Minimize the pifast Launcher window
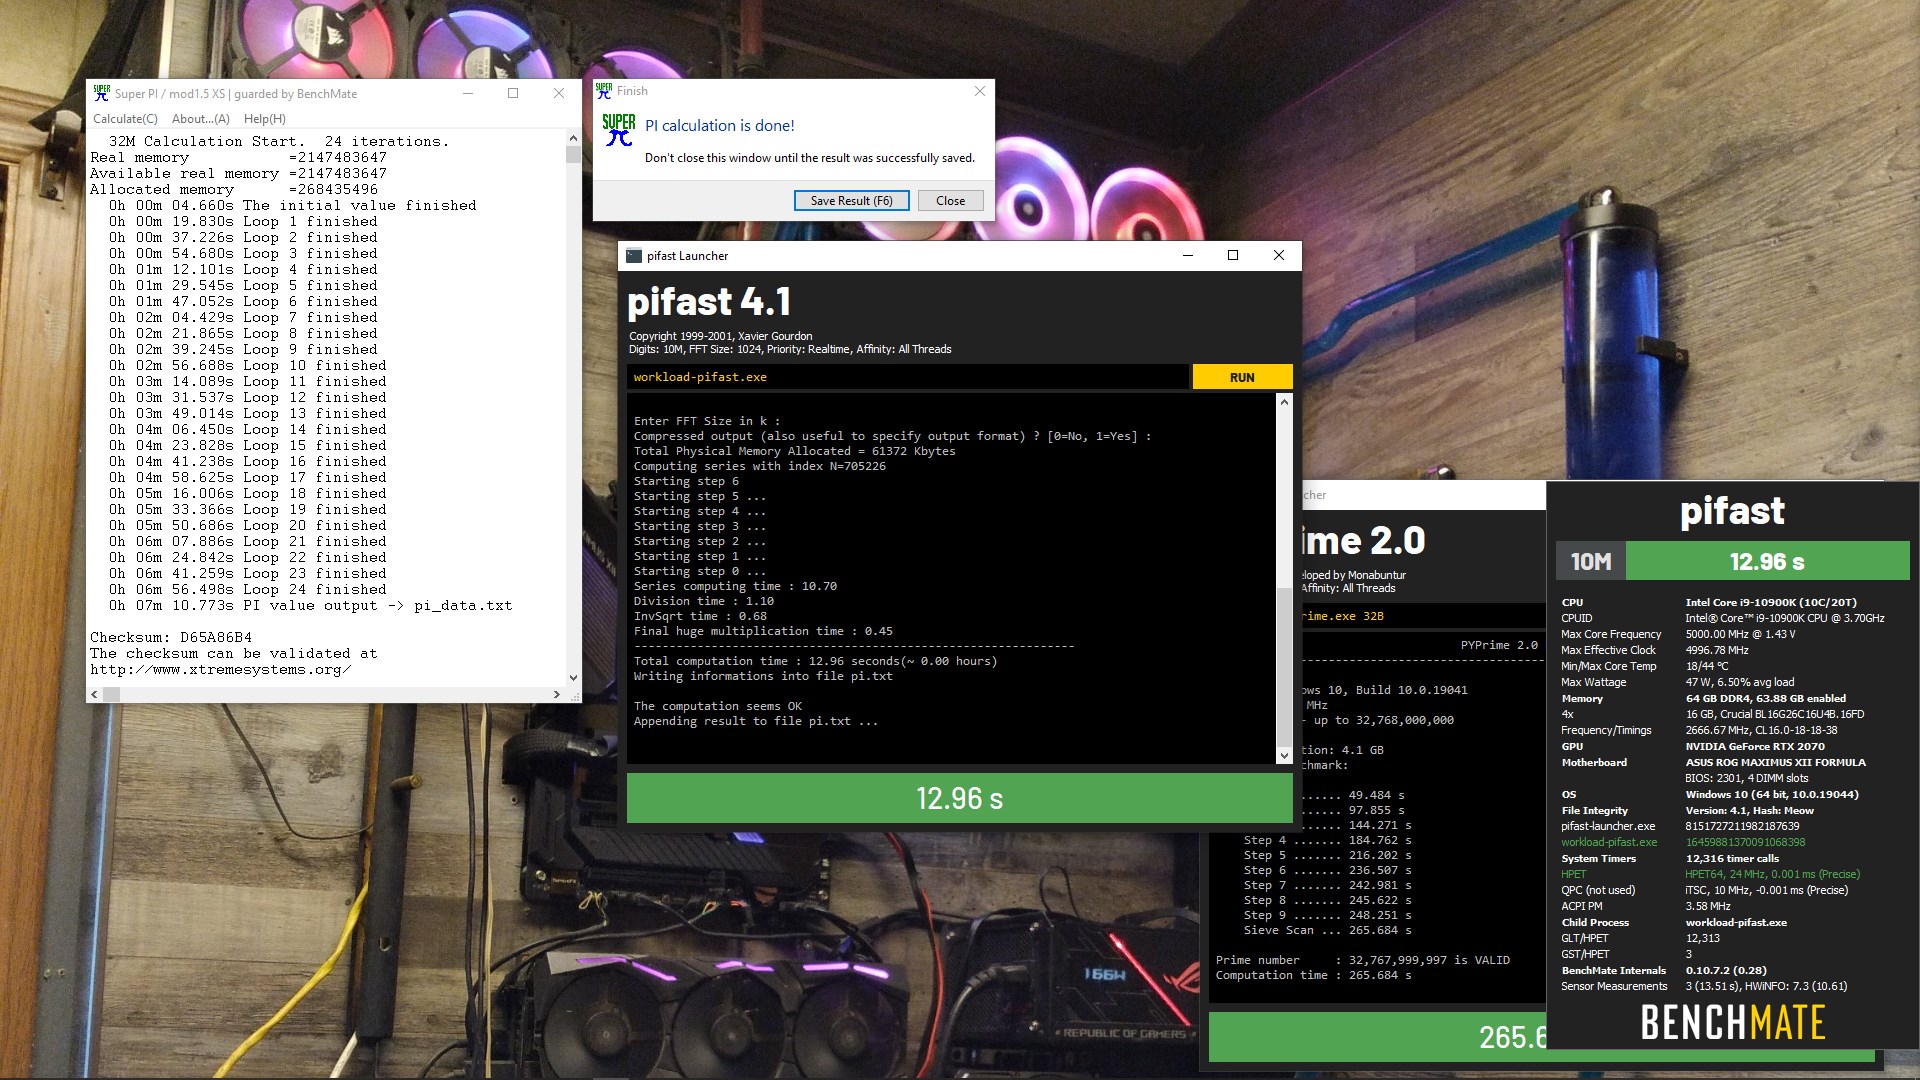 point(1188,256)
